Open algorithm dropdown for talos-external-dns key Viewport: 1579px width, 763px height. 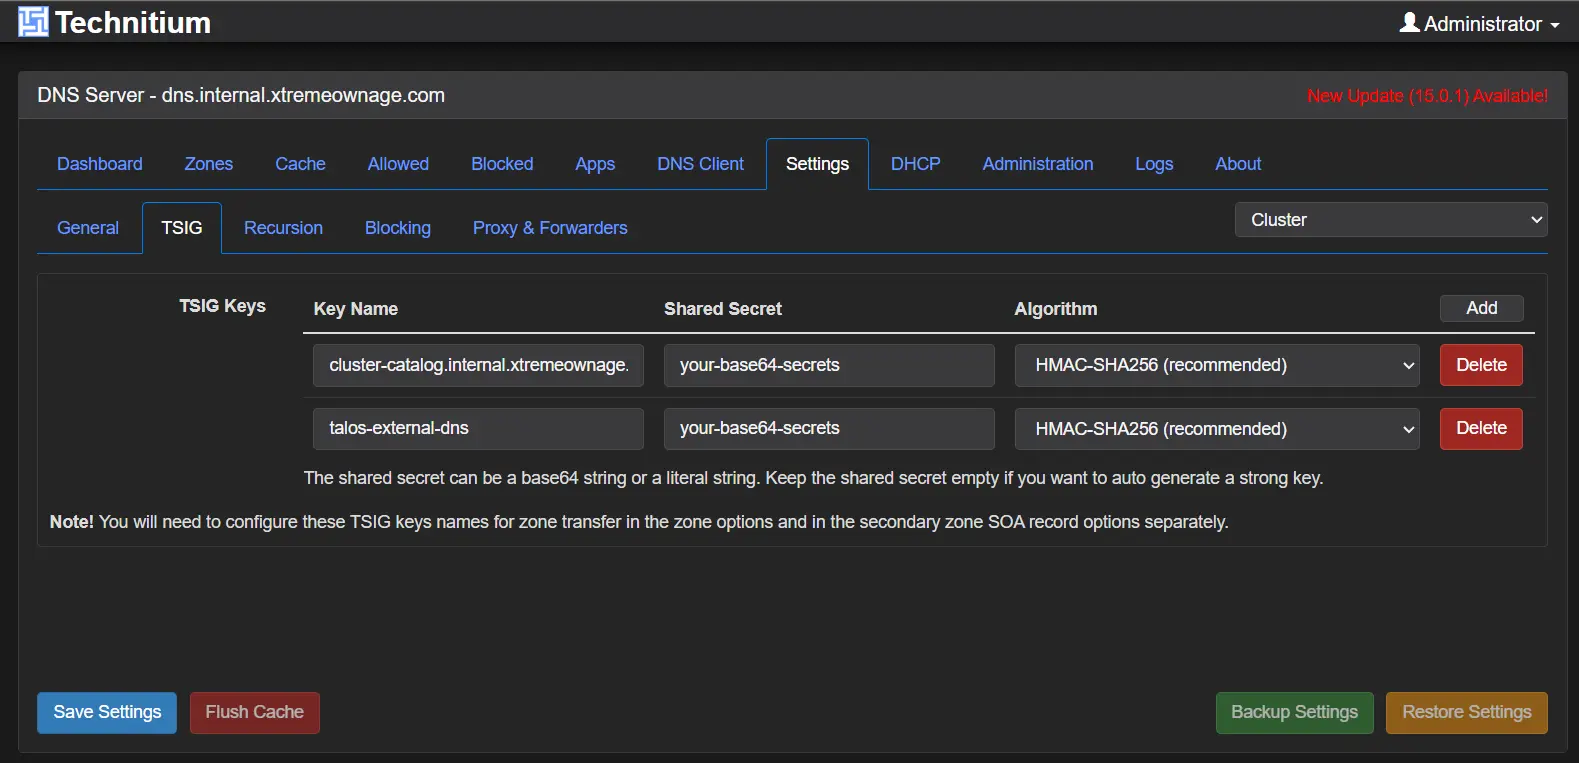1216,429
